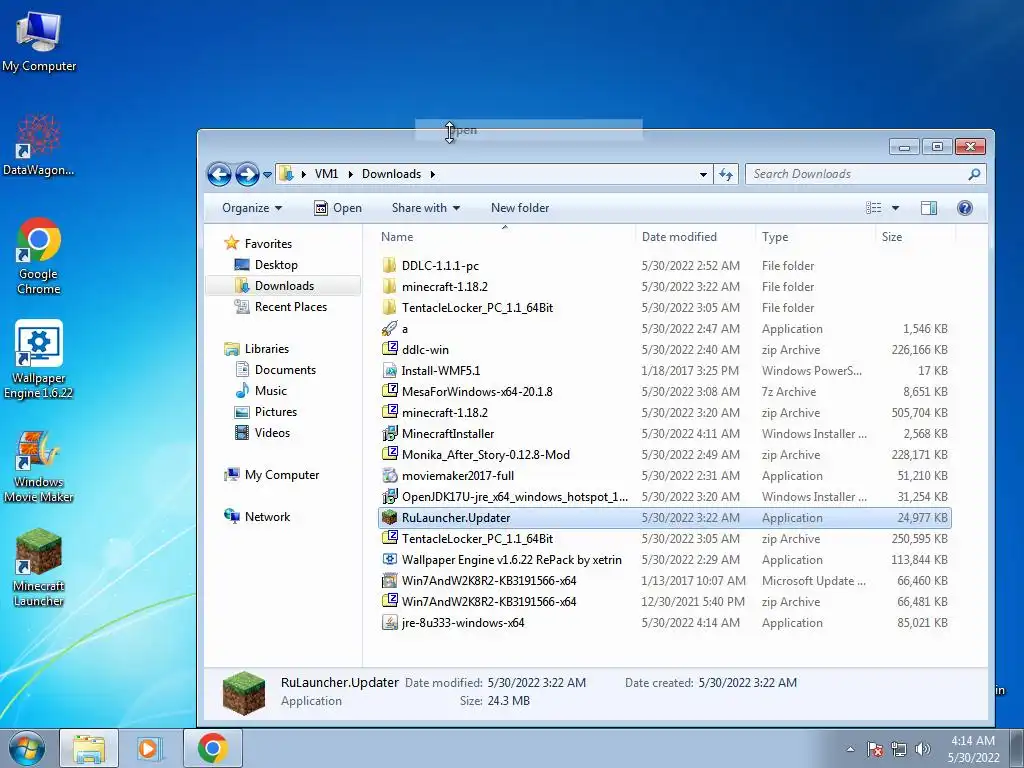Sort by the Name column header
Screen dimensions: 1024x768
point(505,236)
